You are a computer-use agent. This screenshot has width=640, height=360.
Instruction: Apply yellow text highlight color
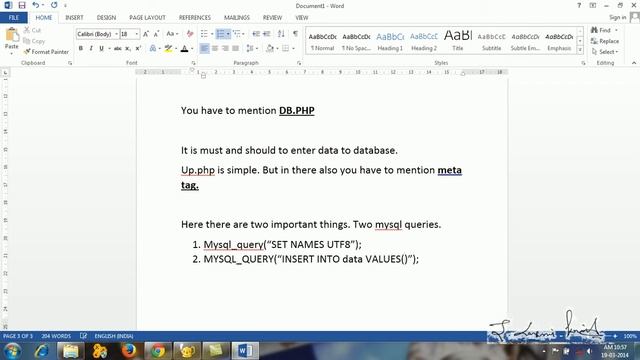(168, 49)
